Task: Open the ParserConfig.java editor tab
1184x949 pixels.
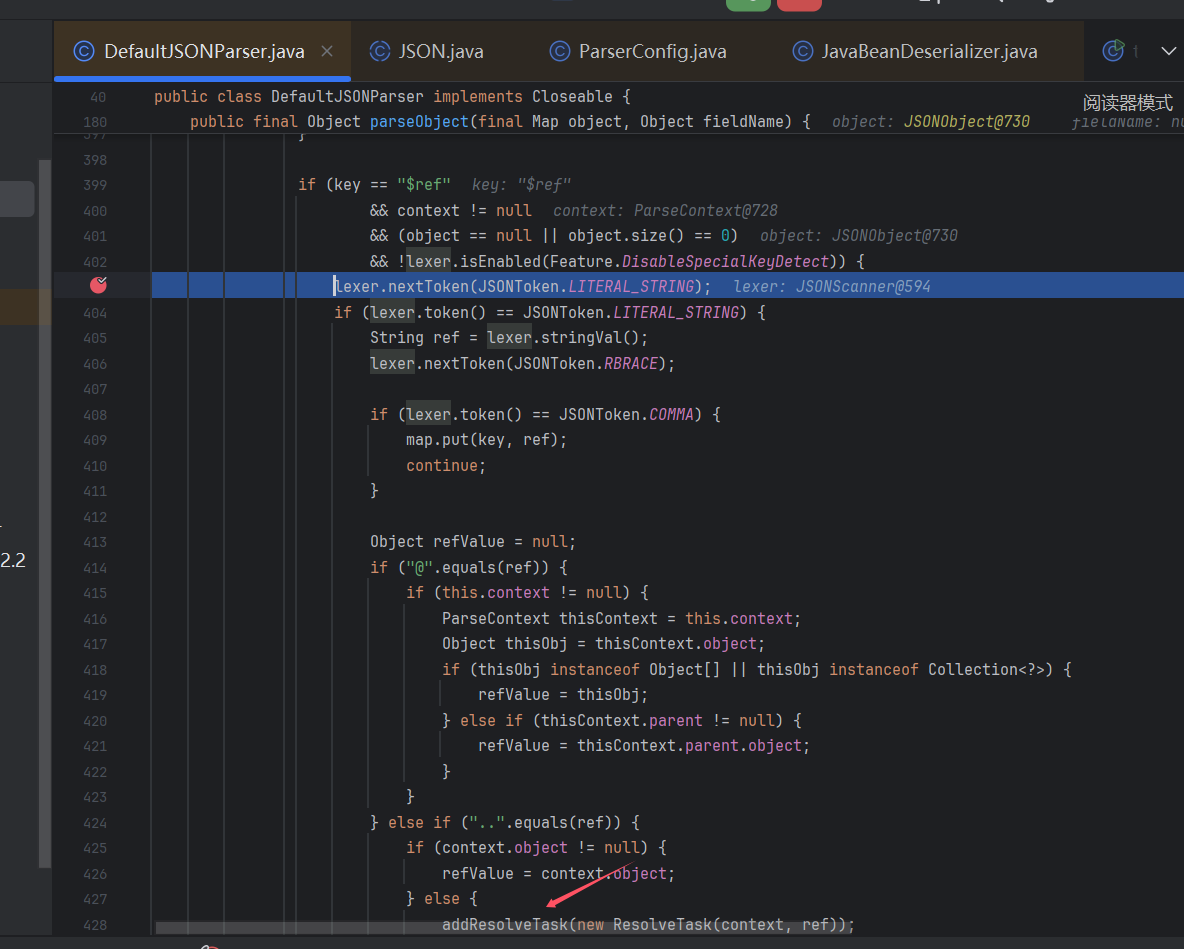Action: tap(638, 51)
